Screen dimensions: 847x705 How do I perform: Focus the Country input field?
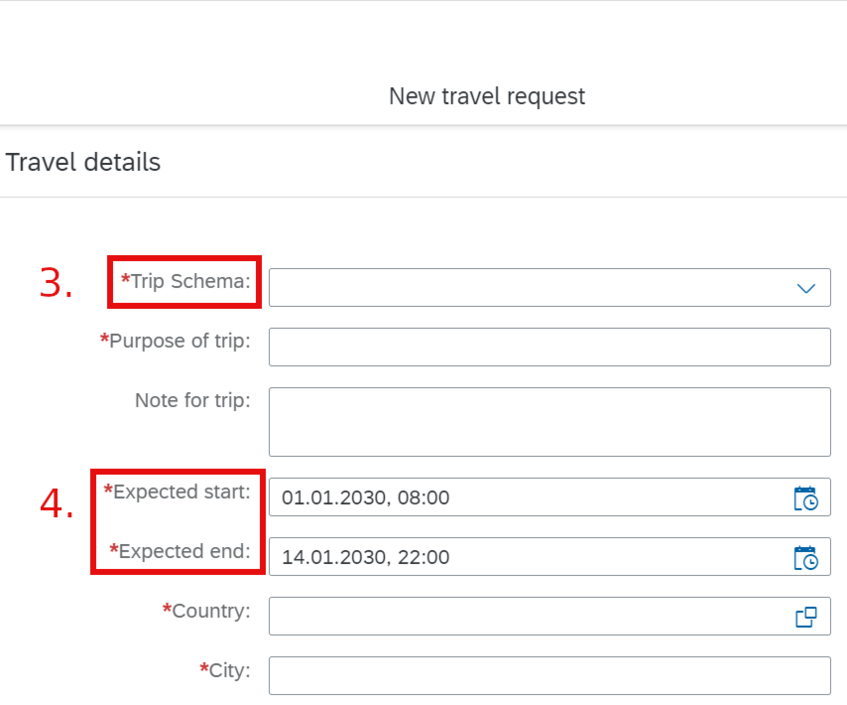549,616
